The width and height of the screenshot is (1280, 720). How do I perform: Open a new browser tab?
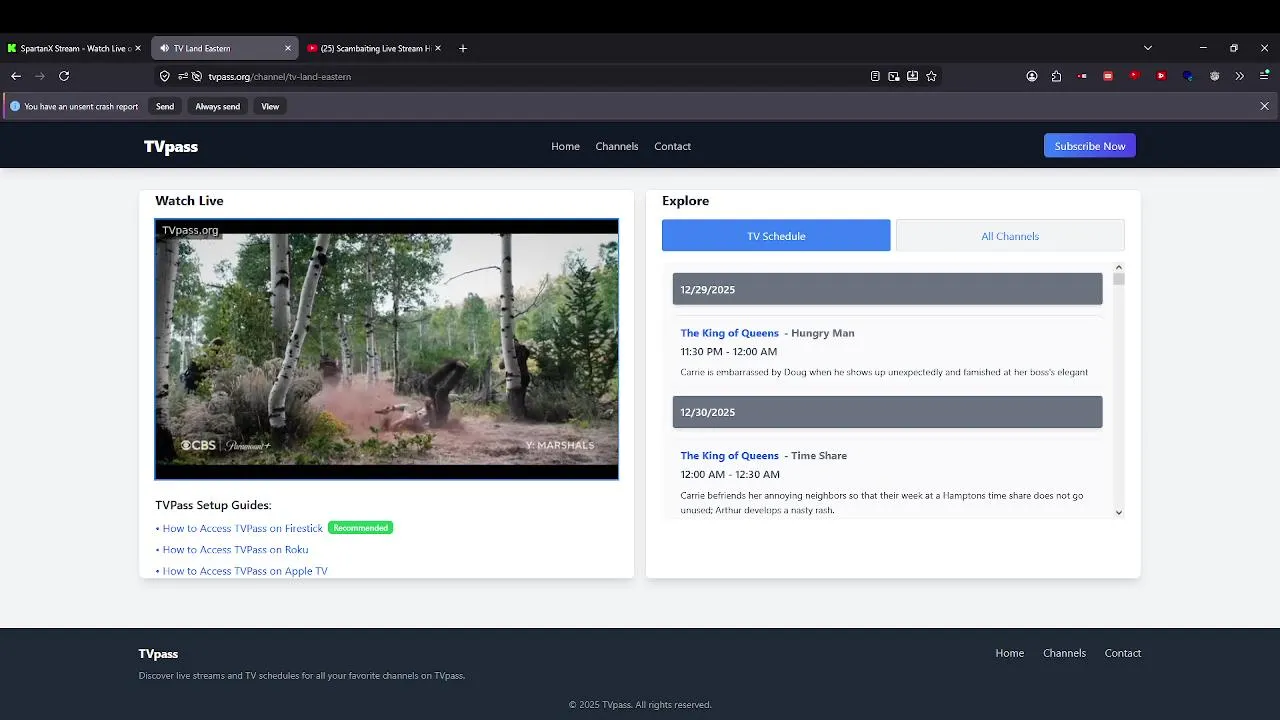462,48
